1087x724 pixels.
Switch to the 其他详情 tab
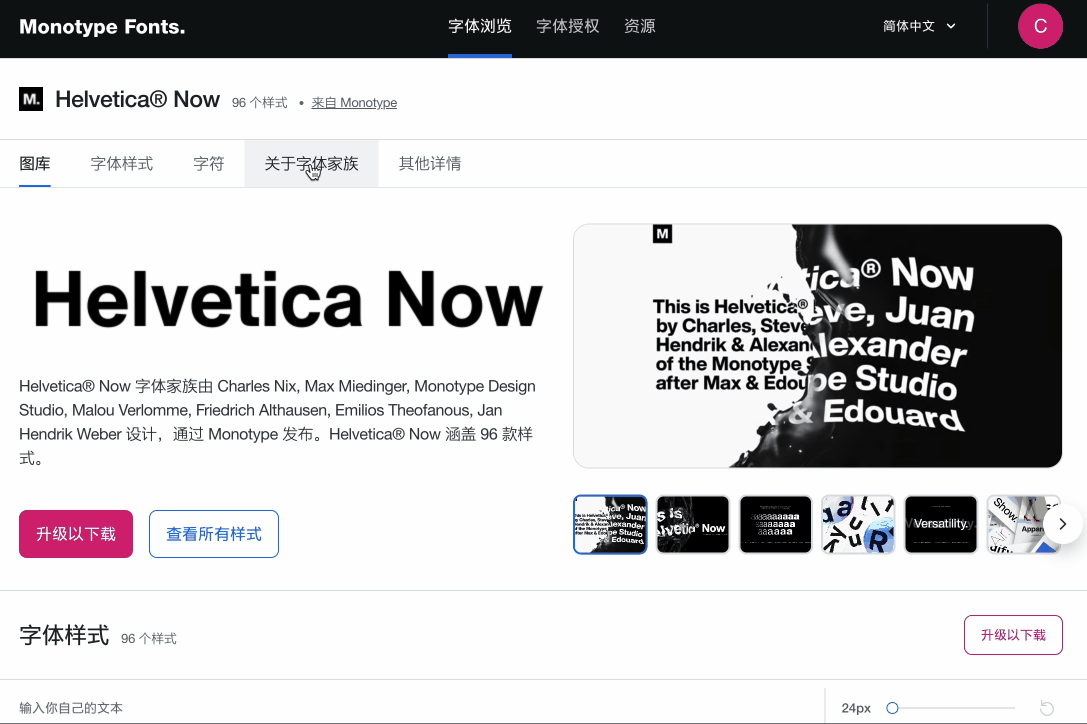[x=430, y=164]
